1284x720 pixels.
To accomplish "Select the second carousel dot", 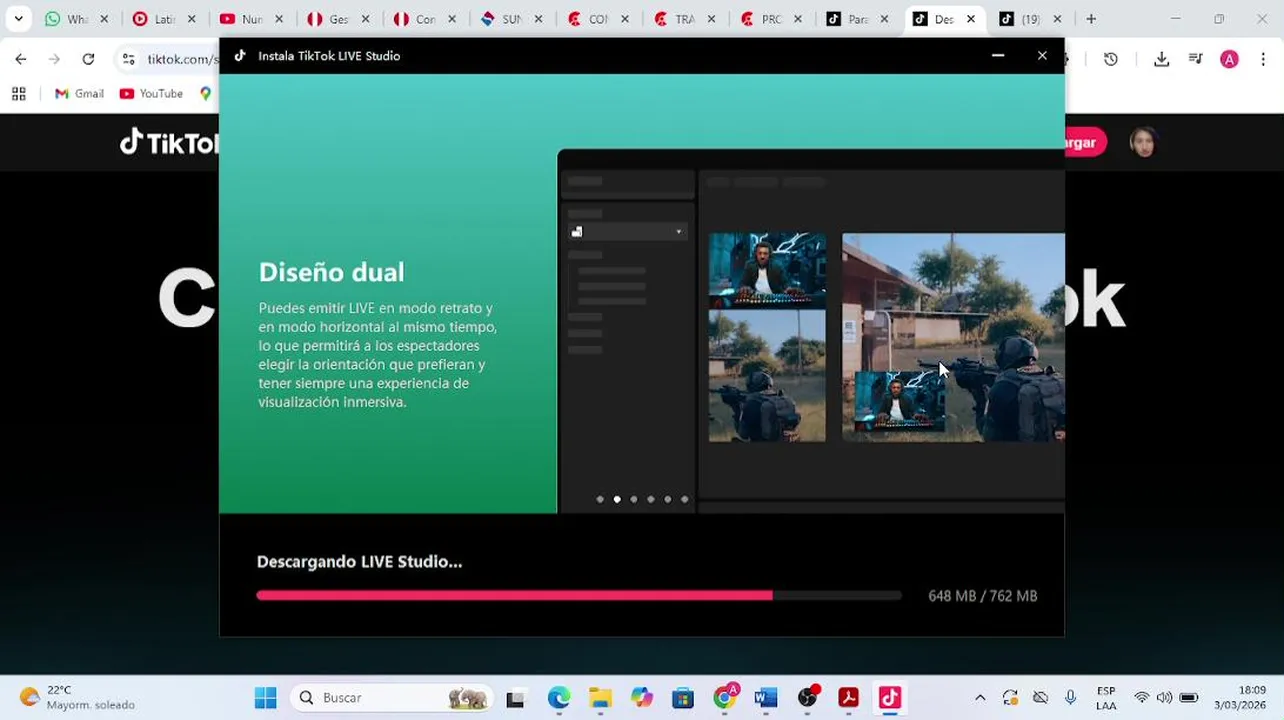I will (617, 499).
